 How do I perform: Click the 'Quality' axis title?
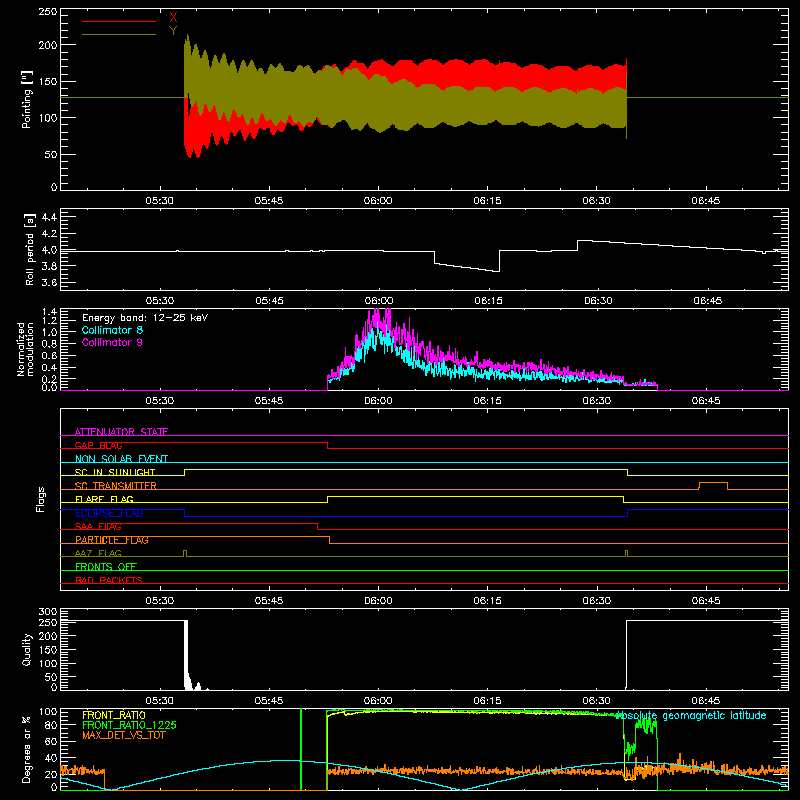coord(27,649)
